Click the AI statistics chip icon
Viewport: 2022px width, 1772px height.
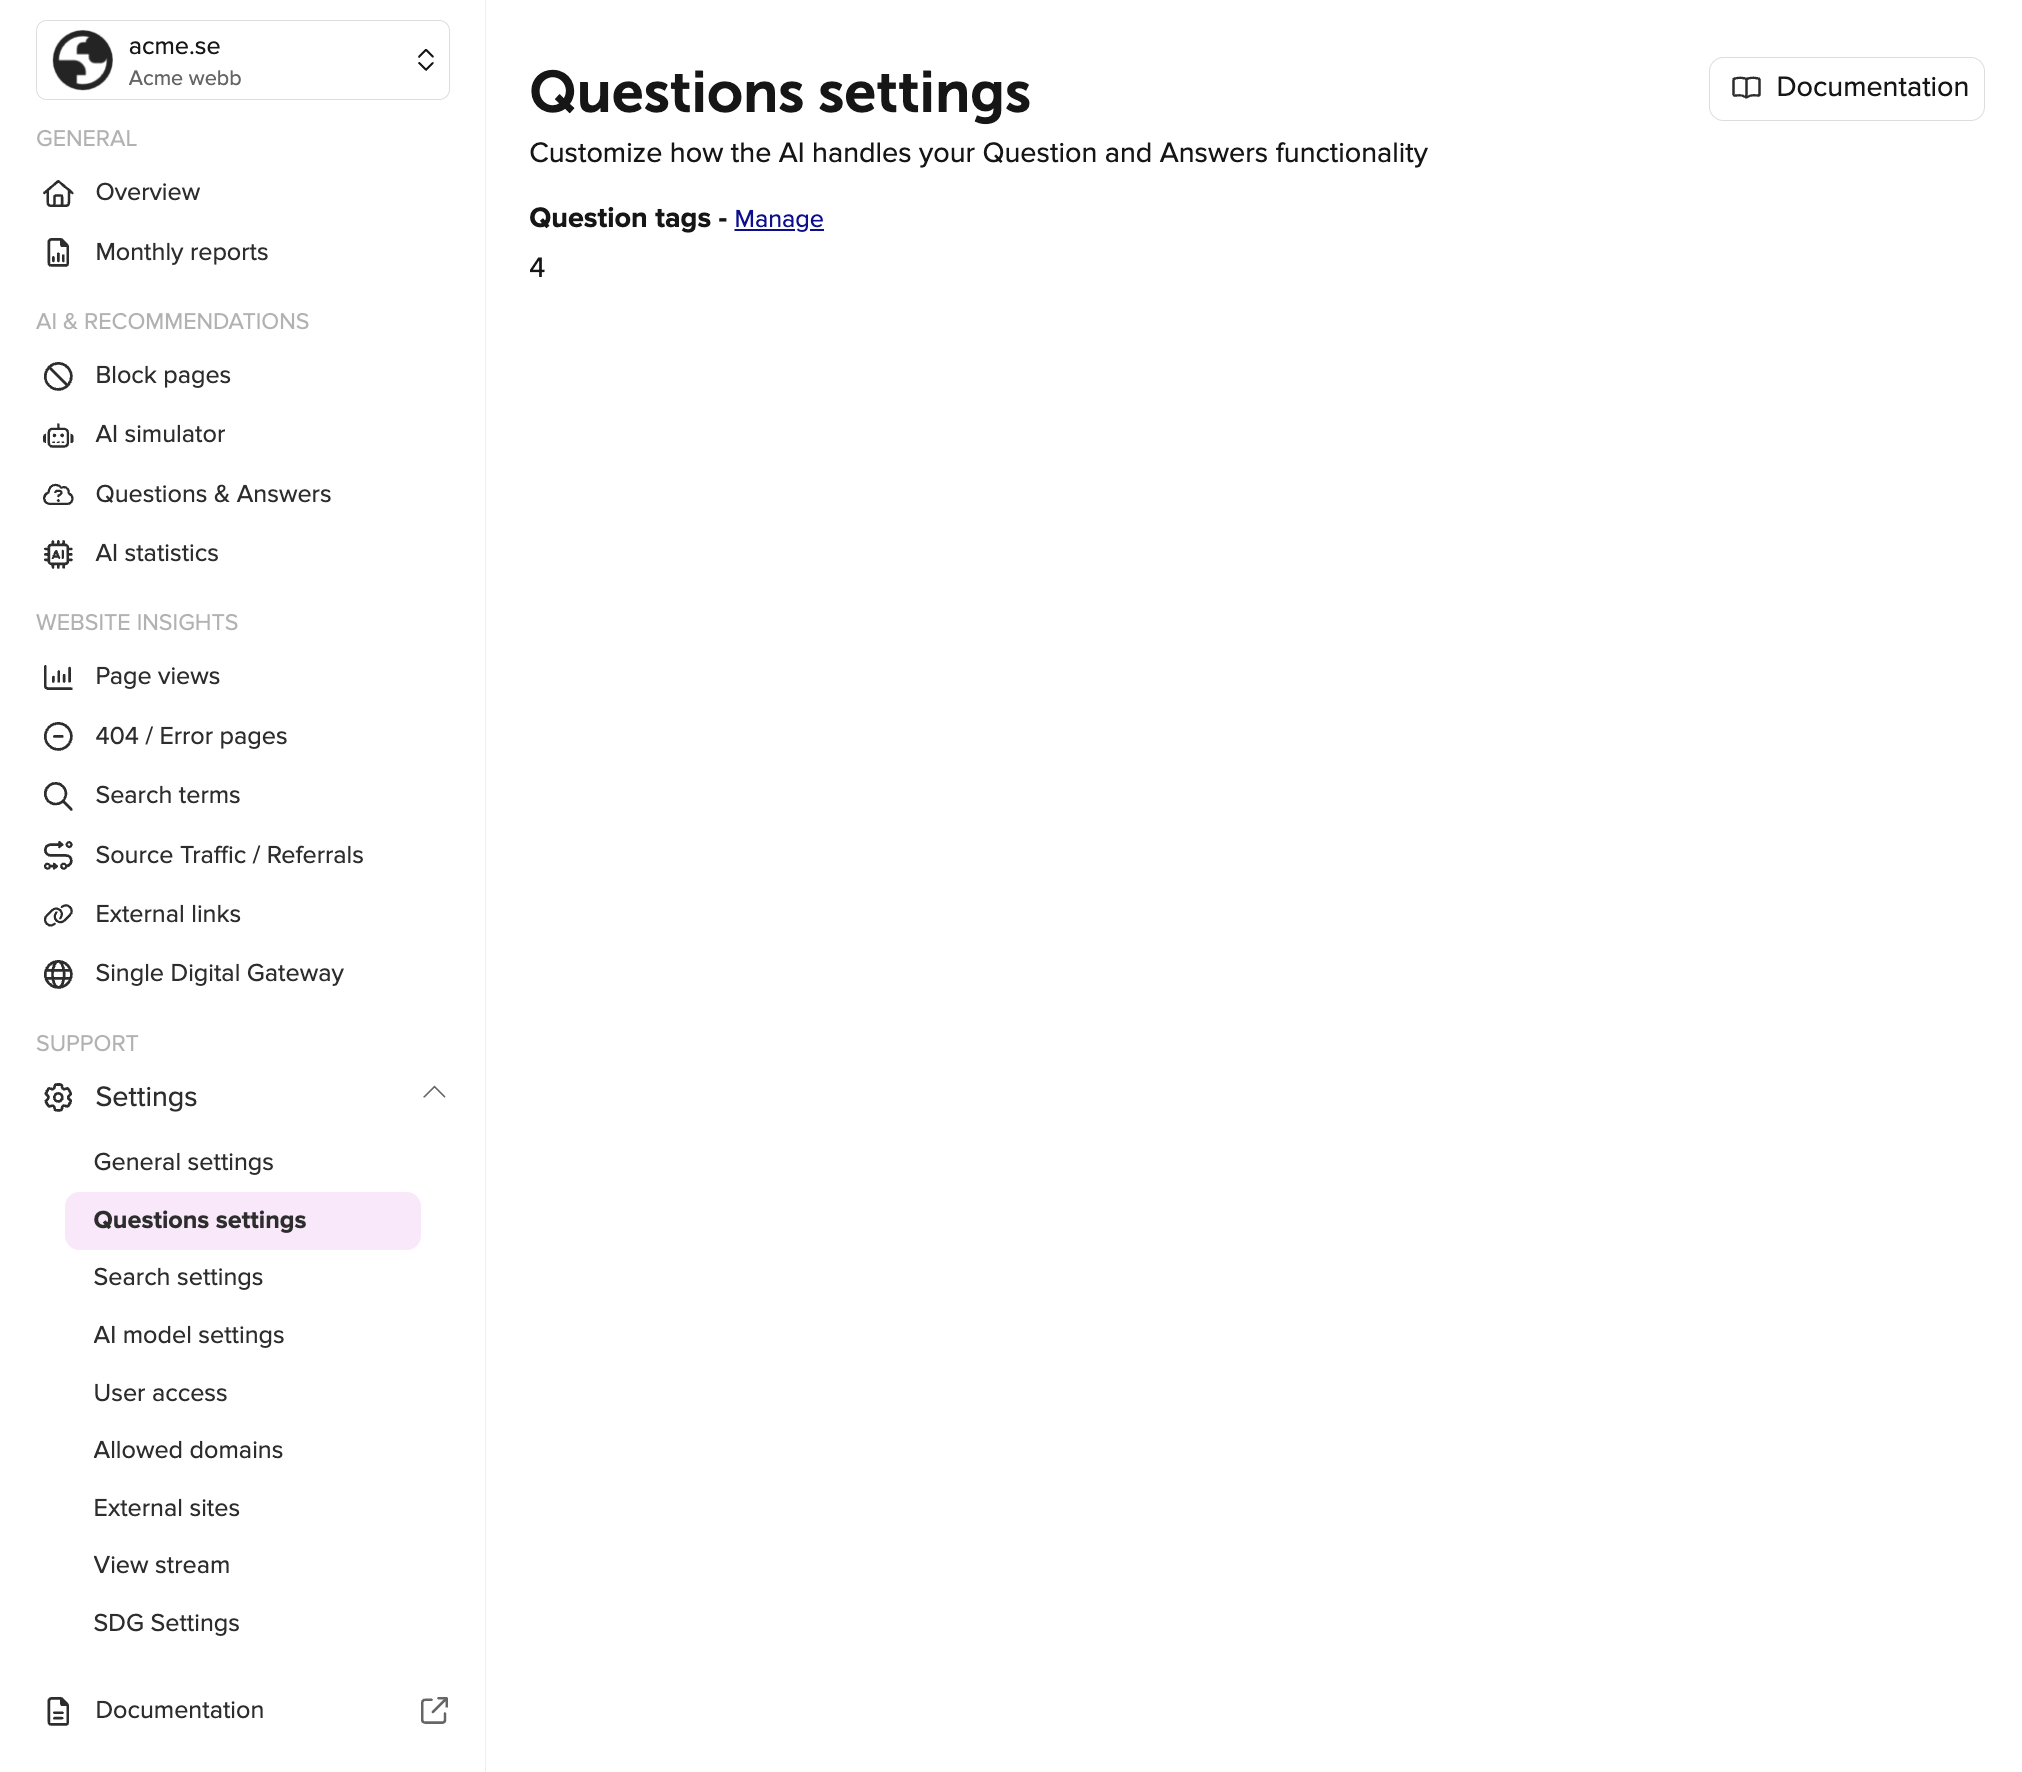58,554
